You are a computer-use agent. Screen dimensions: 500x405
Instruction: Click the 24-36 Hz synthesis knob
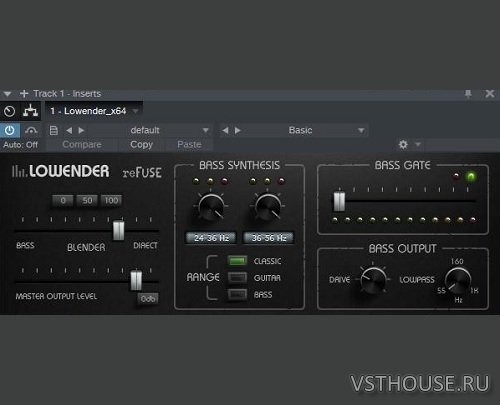pyautogui.click(x=211, y=207)
